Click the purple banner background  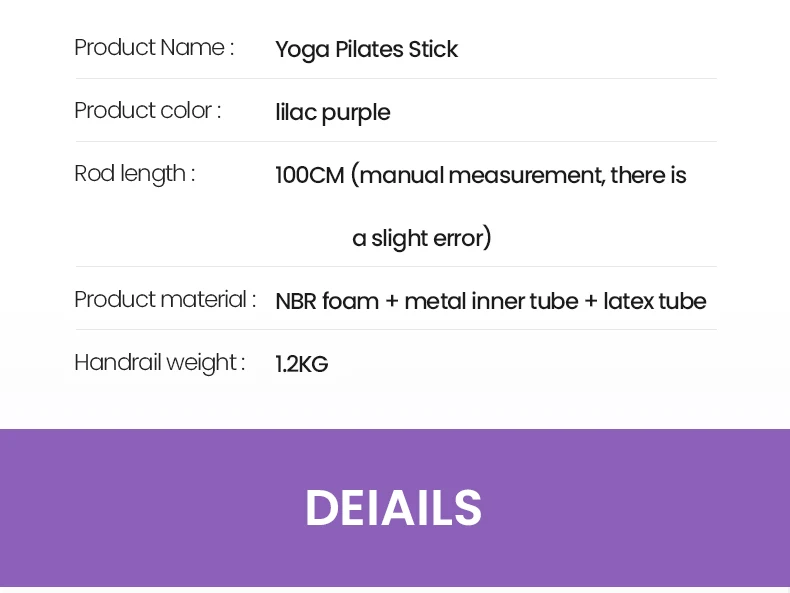(x=395, y=508)
